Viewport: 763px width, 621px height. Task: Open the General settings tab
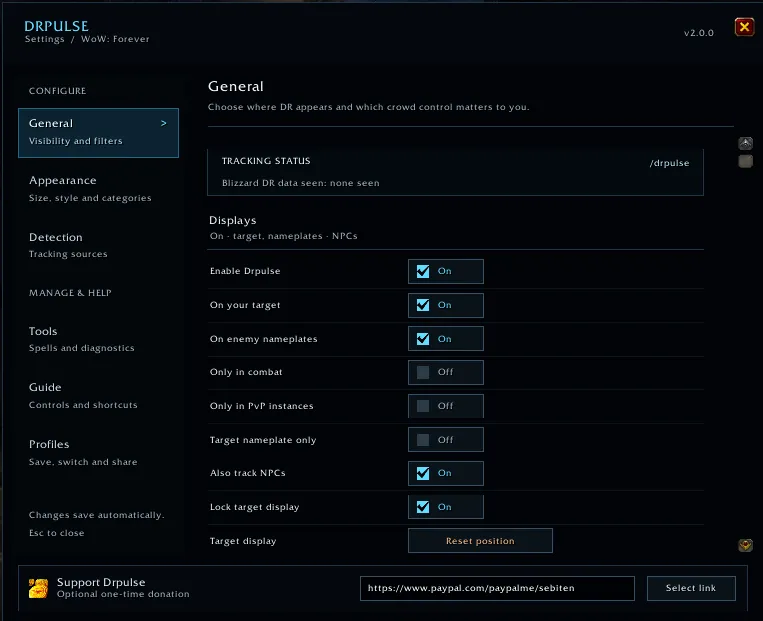tap(98, 133)
